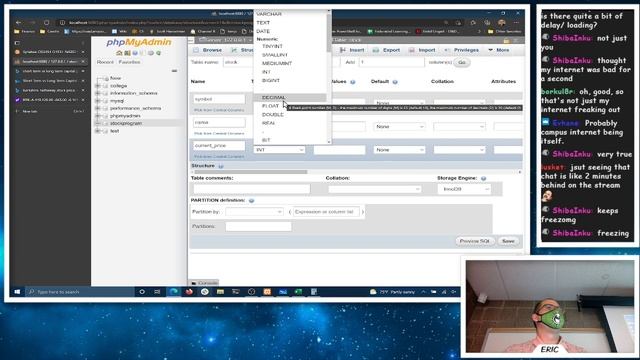This screenshot has height=360, width=640.
Task: Click the green reload navigation icon in sidebar
Action: (x=158, y=53)
